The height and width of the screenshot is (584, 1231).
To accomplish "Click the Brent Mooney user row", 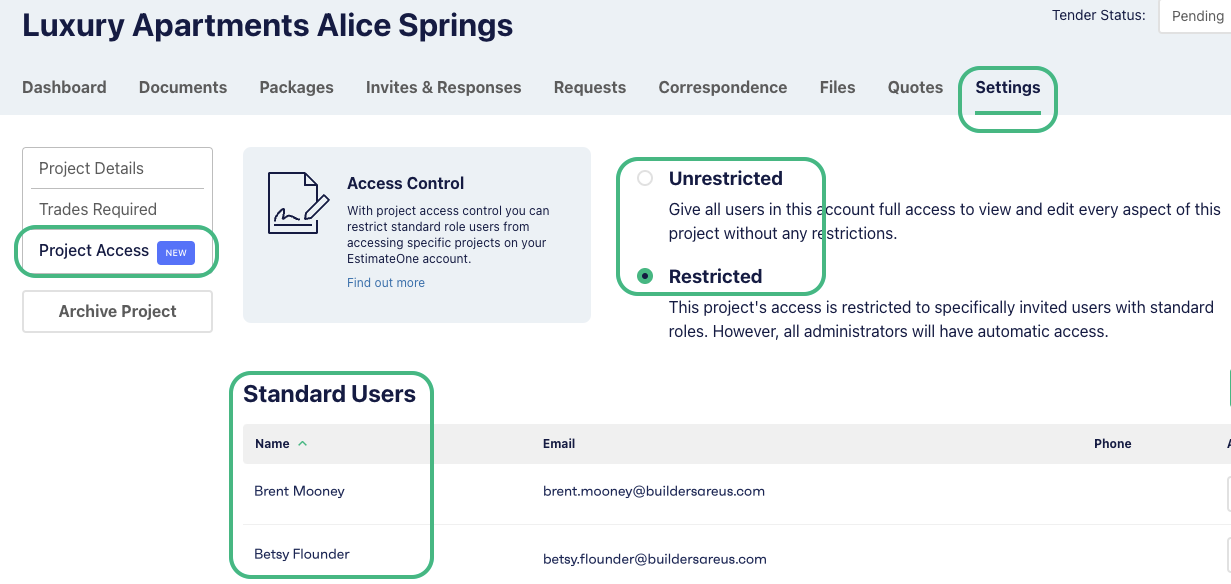I will click(x=737, y=493).
